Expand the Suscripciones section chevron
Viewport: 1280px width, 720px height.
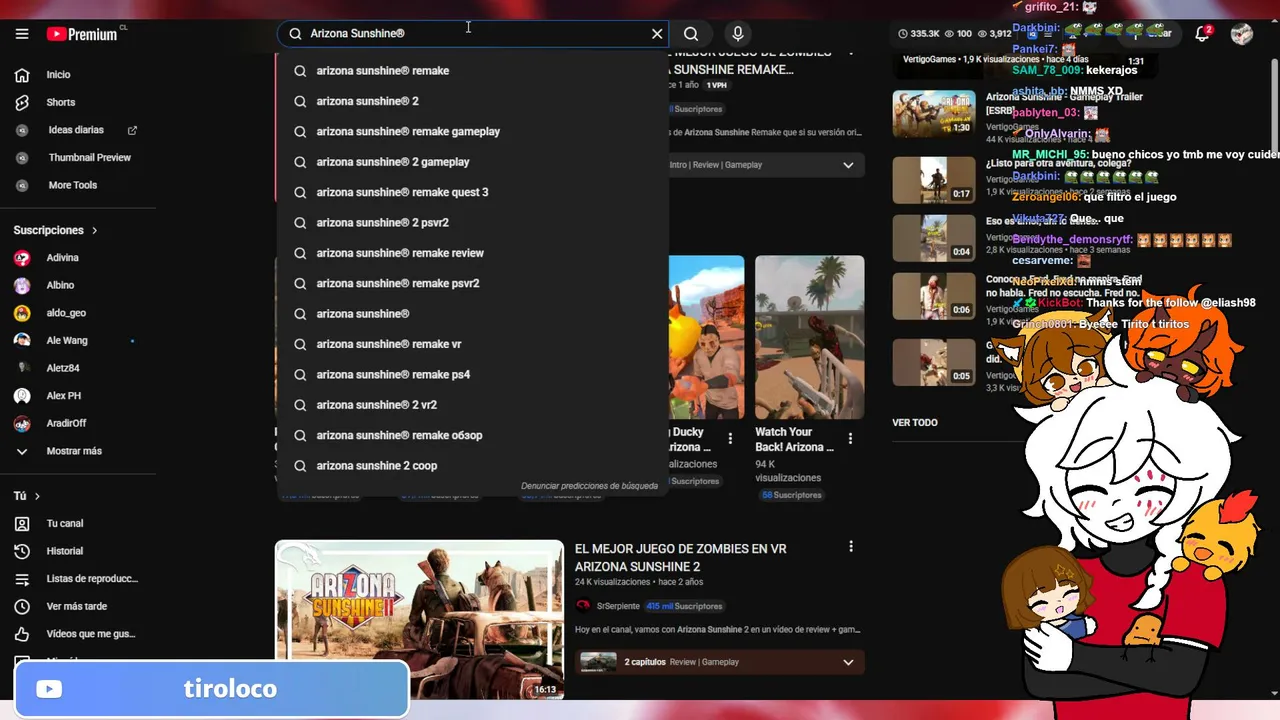pos(95,230)
